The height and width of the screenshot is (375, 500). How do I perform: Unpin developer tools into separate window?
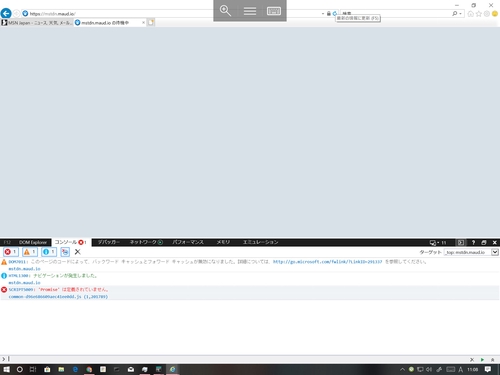484,243
